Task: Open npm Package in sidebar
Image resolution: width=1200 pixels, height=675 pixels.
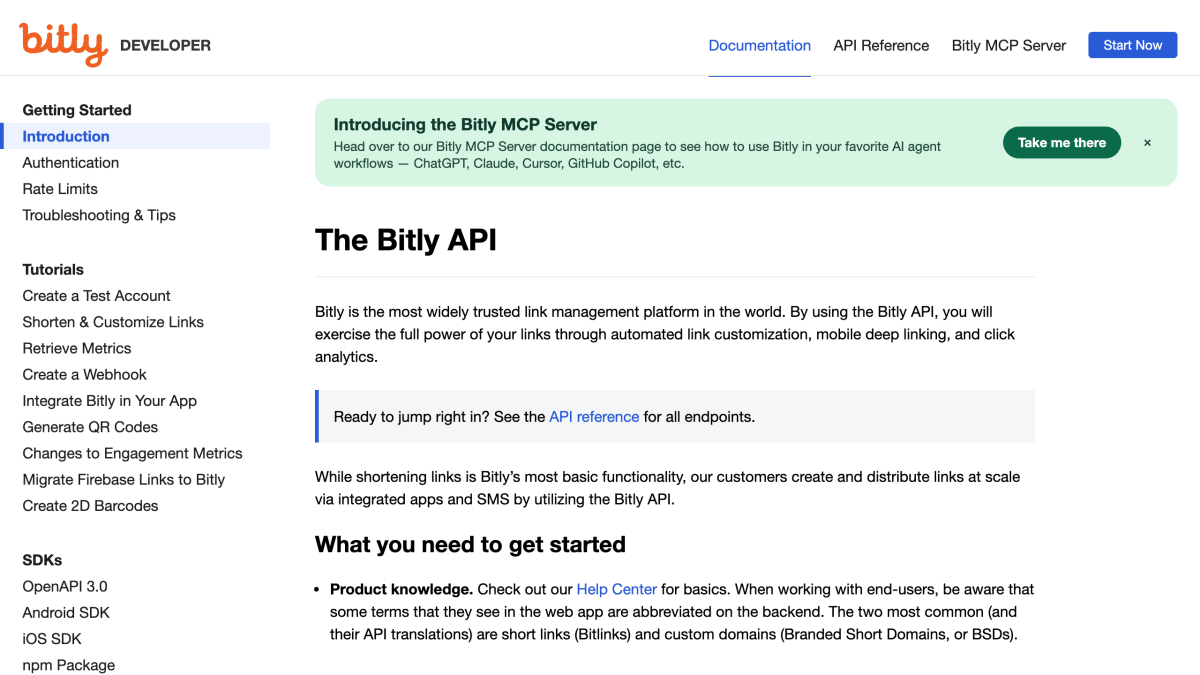Action: 68,665
